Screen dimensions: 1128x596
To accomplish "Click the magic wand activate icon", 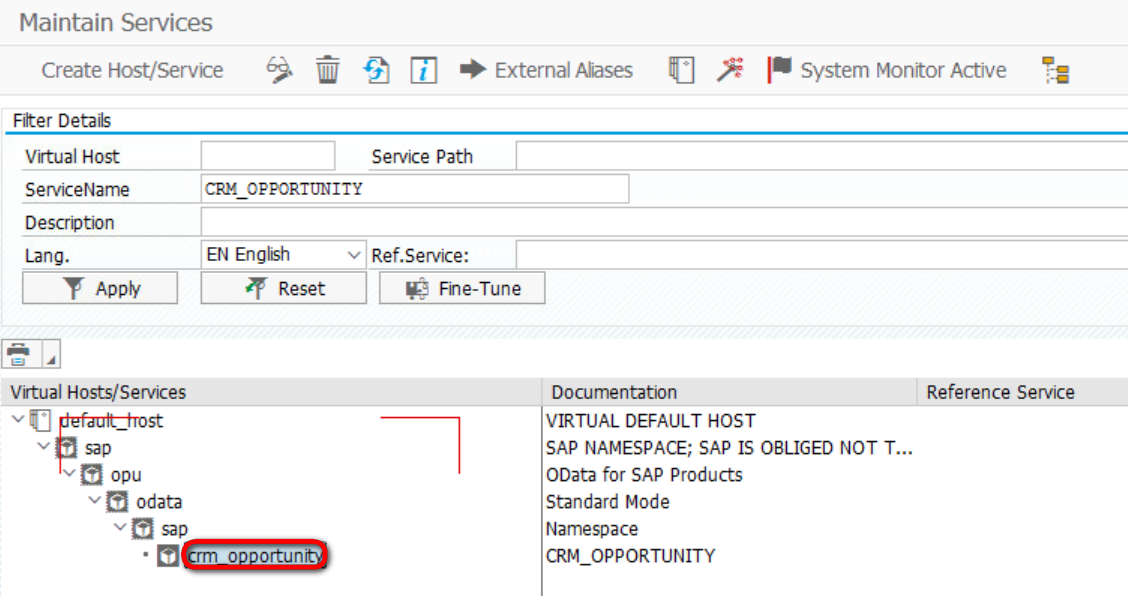I will click(729, 70).
